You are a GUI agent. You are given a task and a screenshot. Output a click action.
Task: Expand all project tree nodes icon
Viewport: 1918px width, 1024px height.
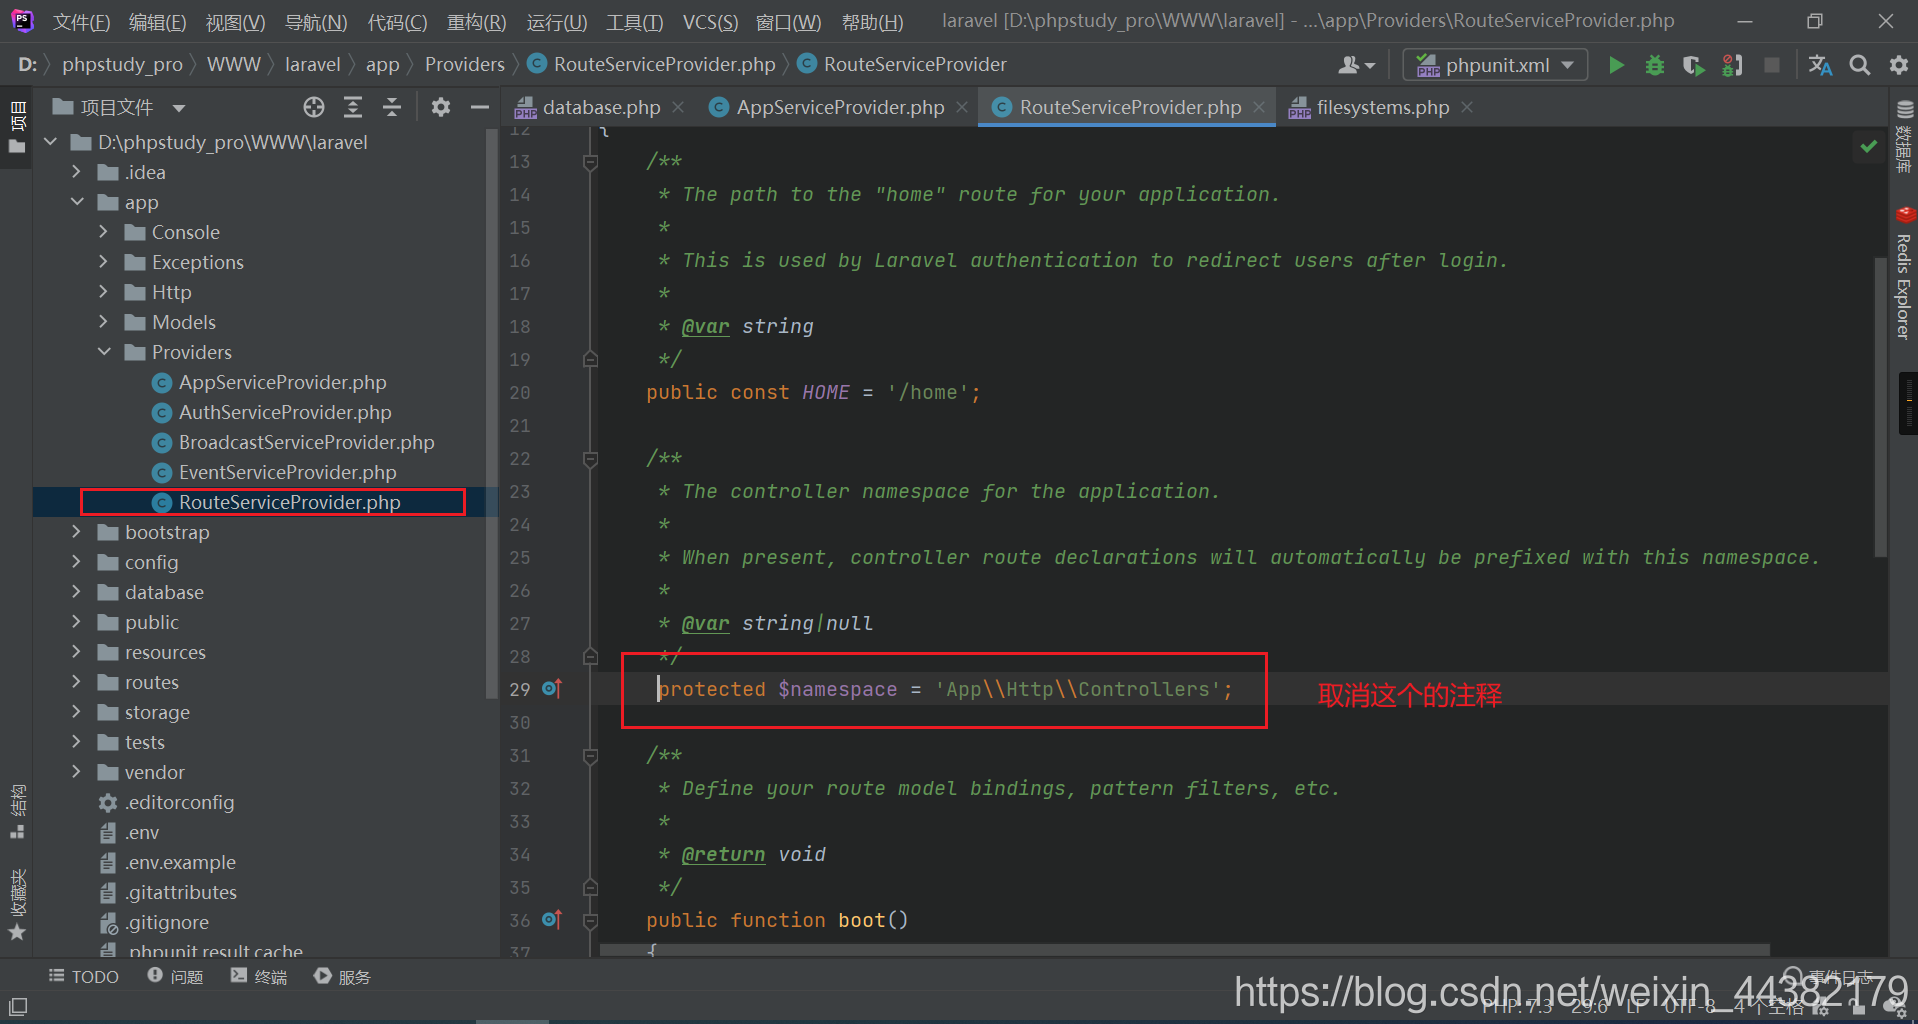click(x=353, y=107)
